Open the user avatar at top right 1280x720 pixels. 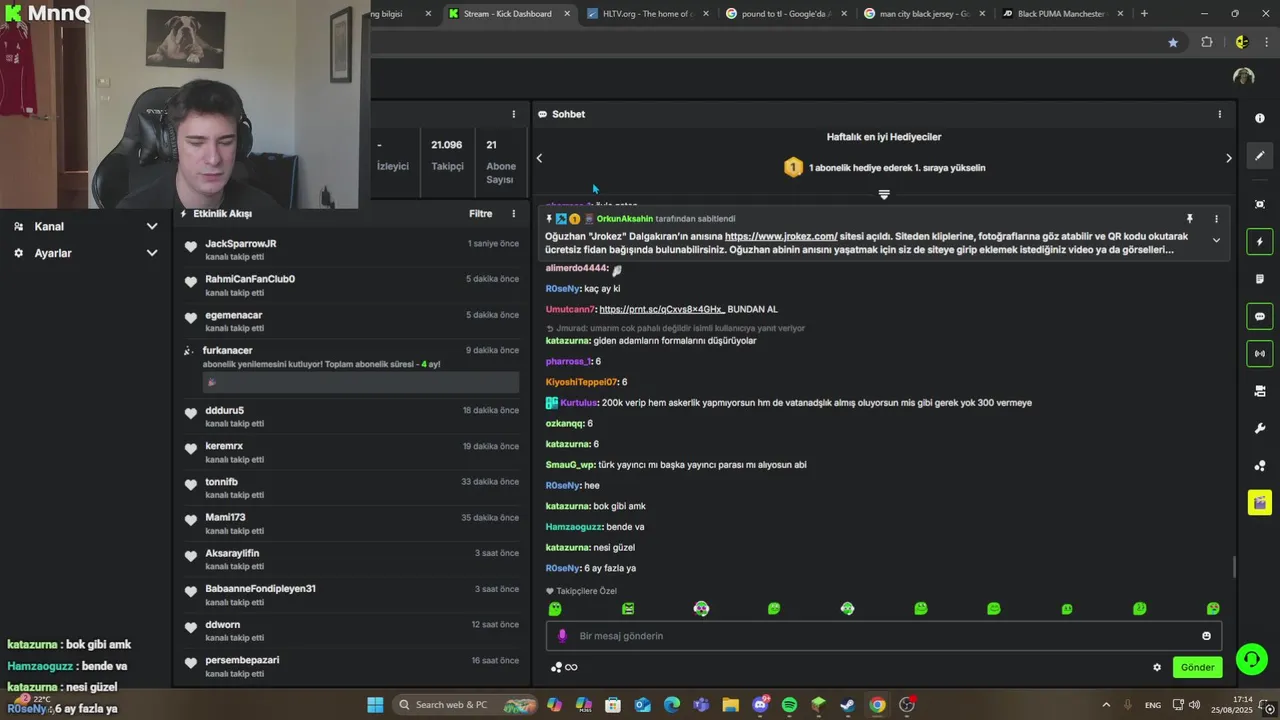(1243, 77)
